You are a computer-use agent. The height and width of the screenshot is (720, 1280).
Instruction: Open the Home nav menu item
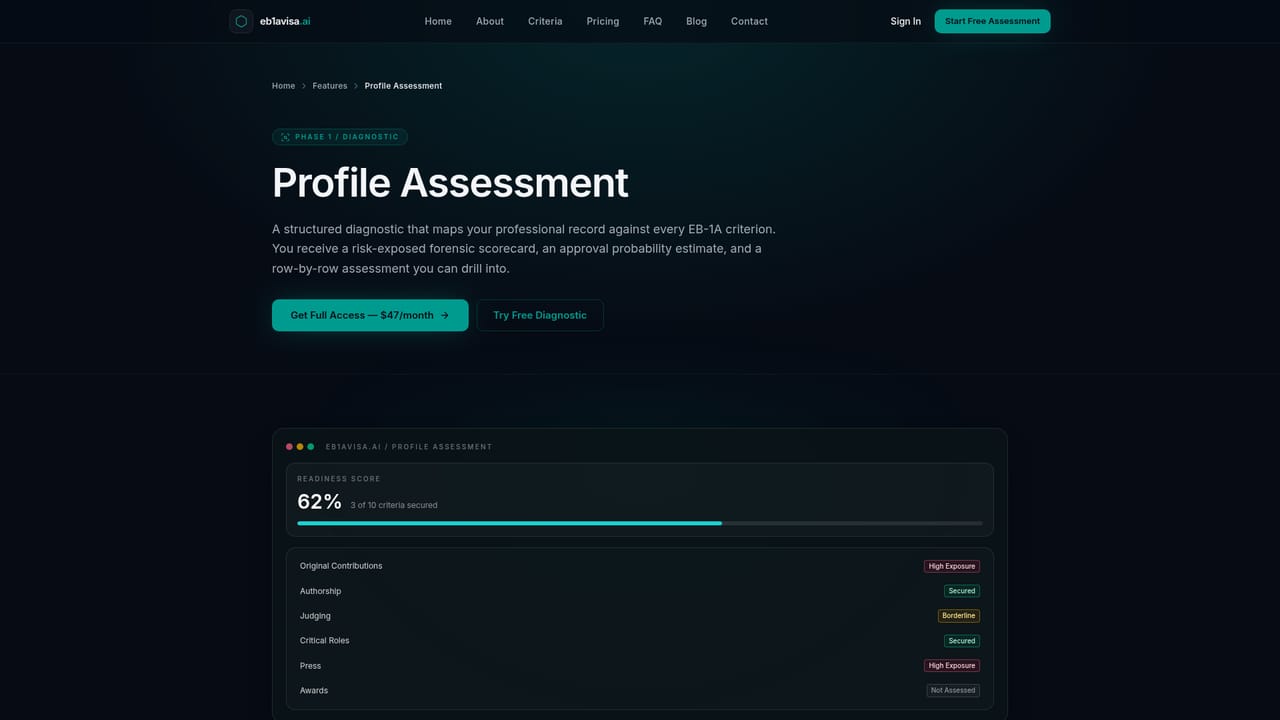pyautogui.click(x=438, y=21)
